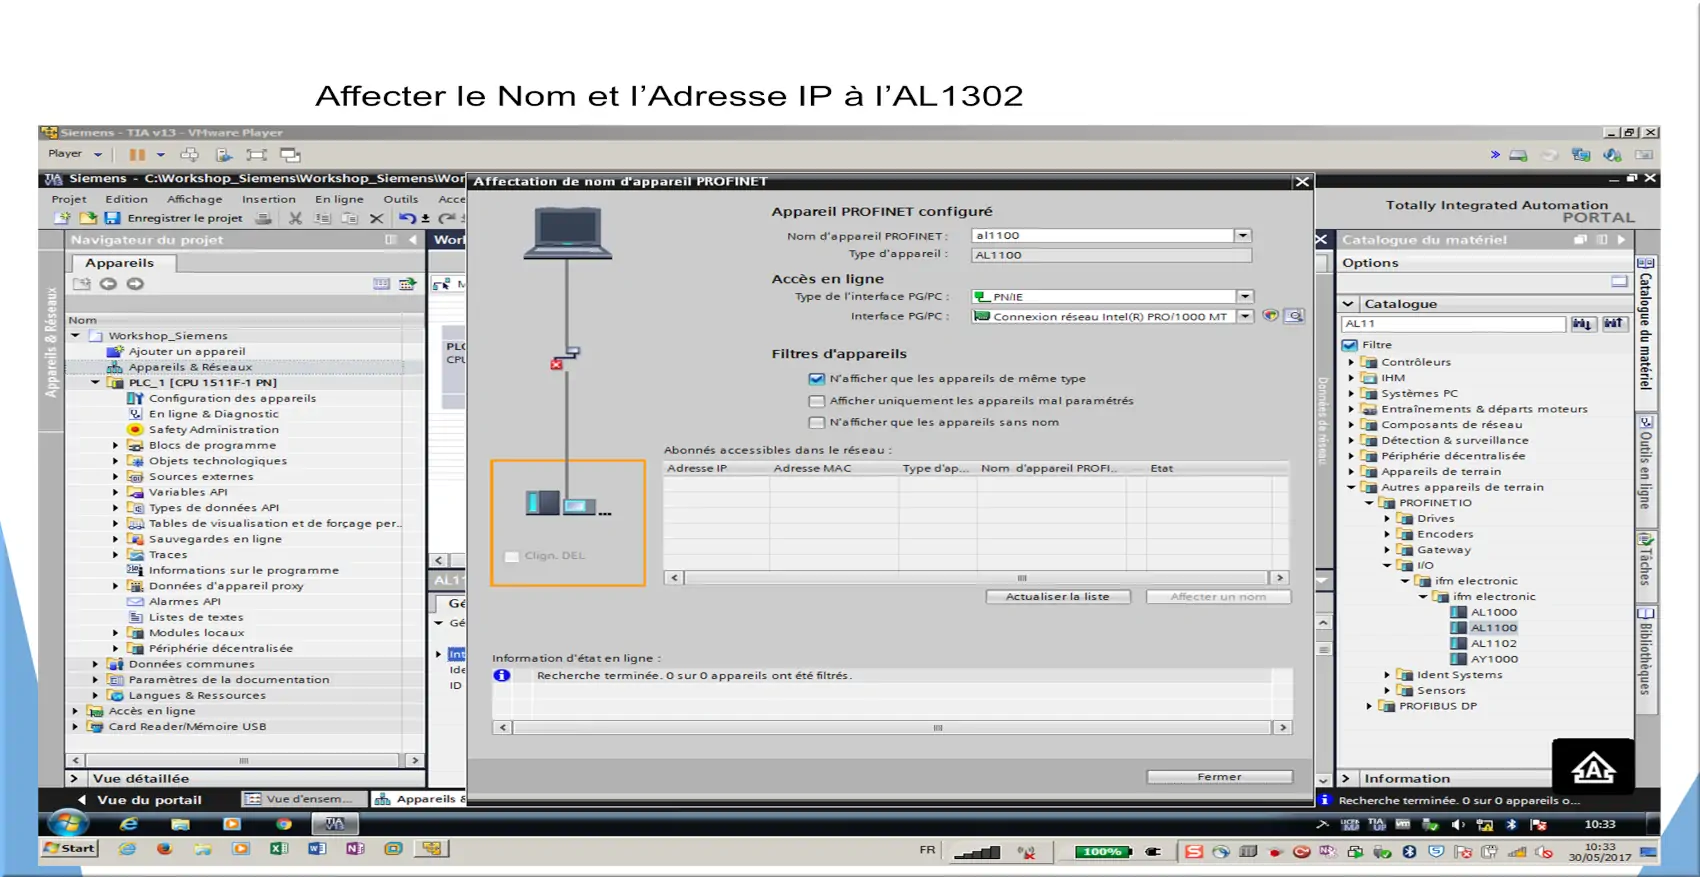Click the open project folder icon
This screenshot has height=877, width=1700.
click(x=88, y=218)
